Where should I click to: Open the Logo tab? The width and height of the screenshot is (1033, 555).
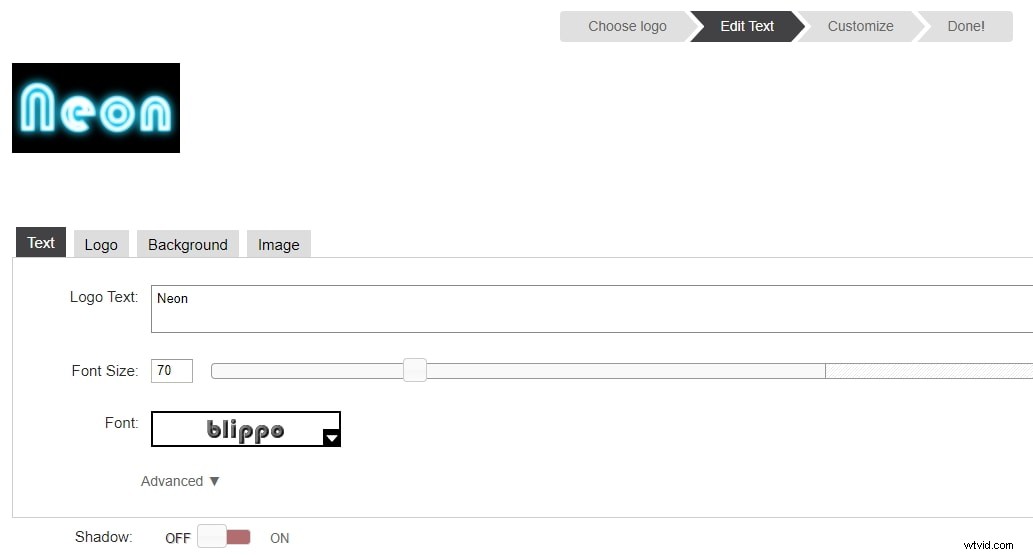click(x=101, y=244)
